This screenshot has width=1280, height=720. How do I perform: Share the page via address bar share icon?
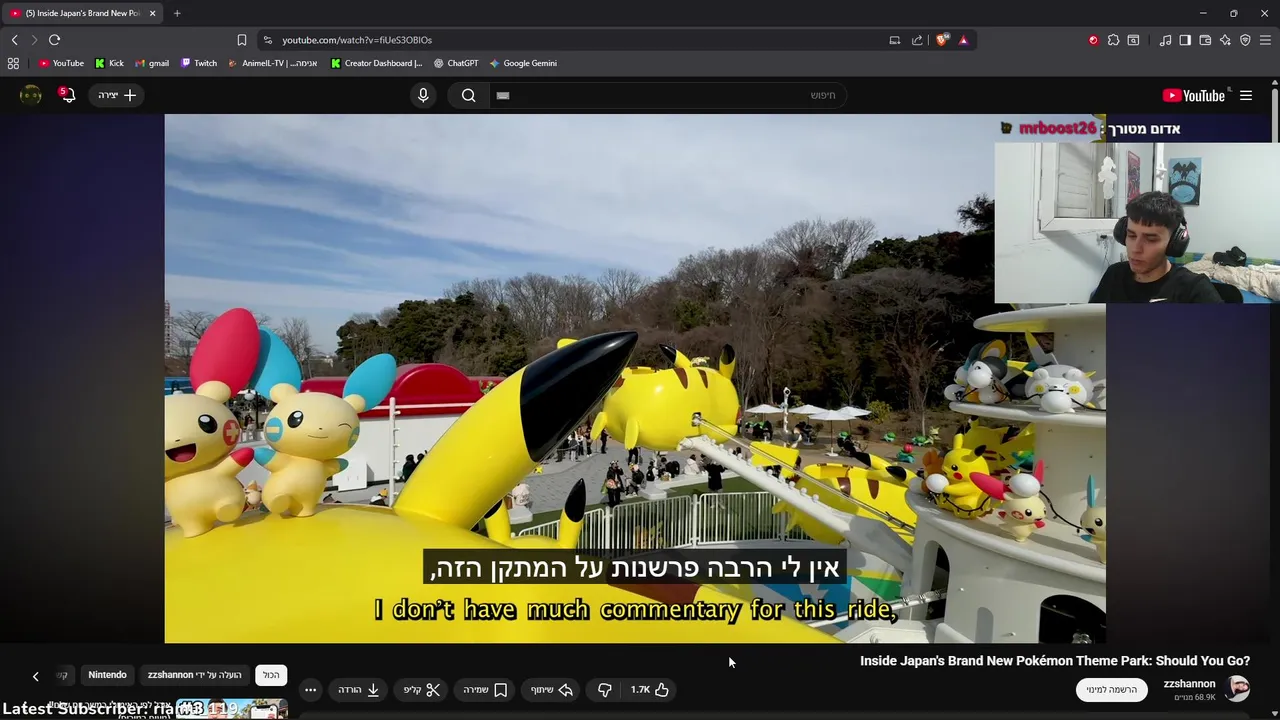point(917,40)
